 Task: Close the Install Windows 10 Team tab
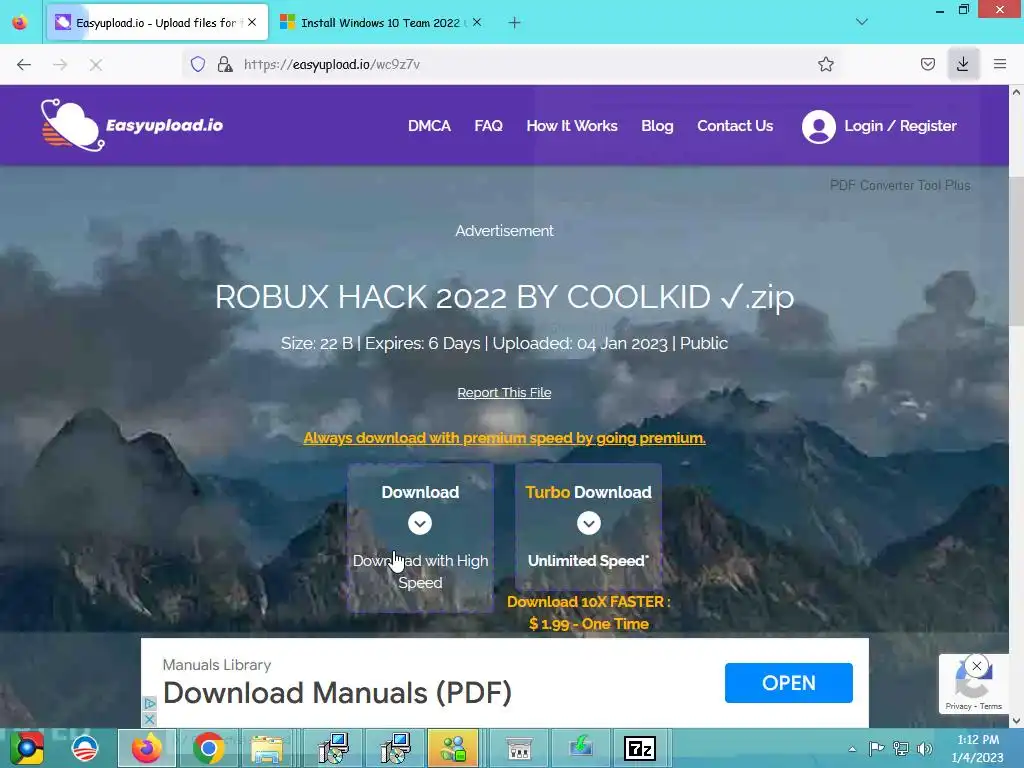point(477,22)
